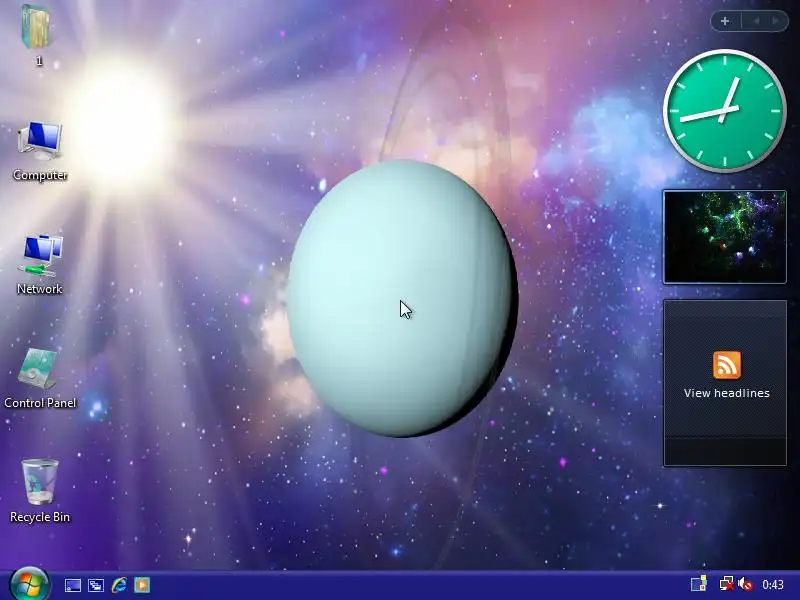This screenshot has height=600, width=800.
Task: Launch Windows Media Player from quick launch
Action: pyautogui.click(x=142, y=585)
